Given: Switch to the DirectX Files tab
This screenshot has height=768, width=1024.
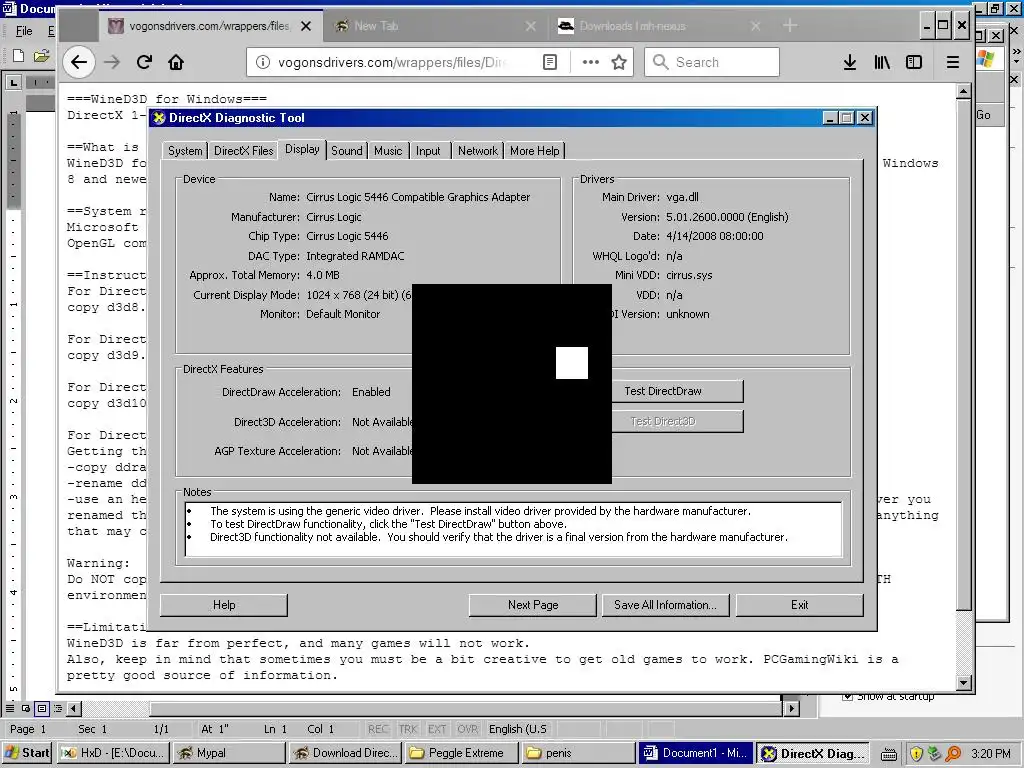Looking at the screenshot, I should 244,151.
